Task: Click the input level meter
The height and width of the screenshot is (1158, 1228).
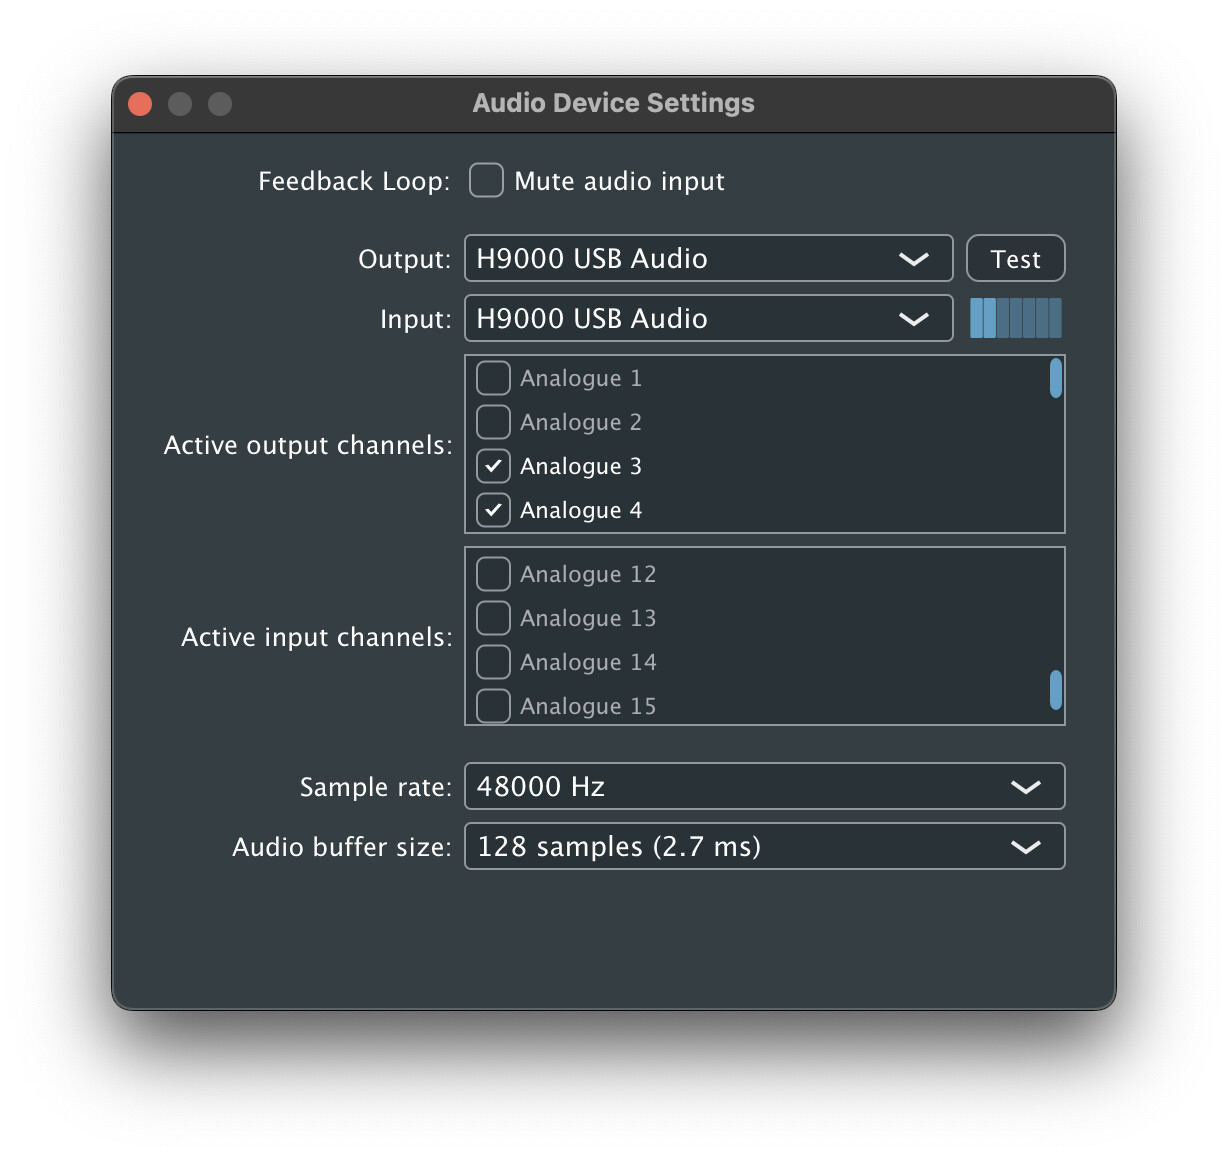Action: (x=1015, y=319)
